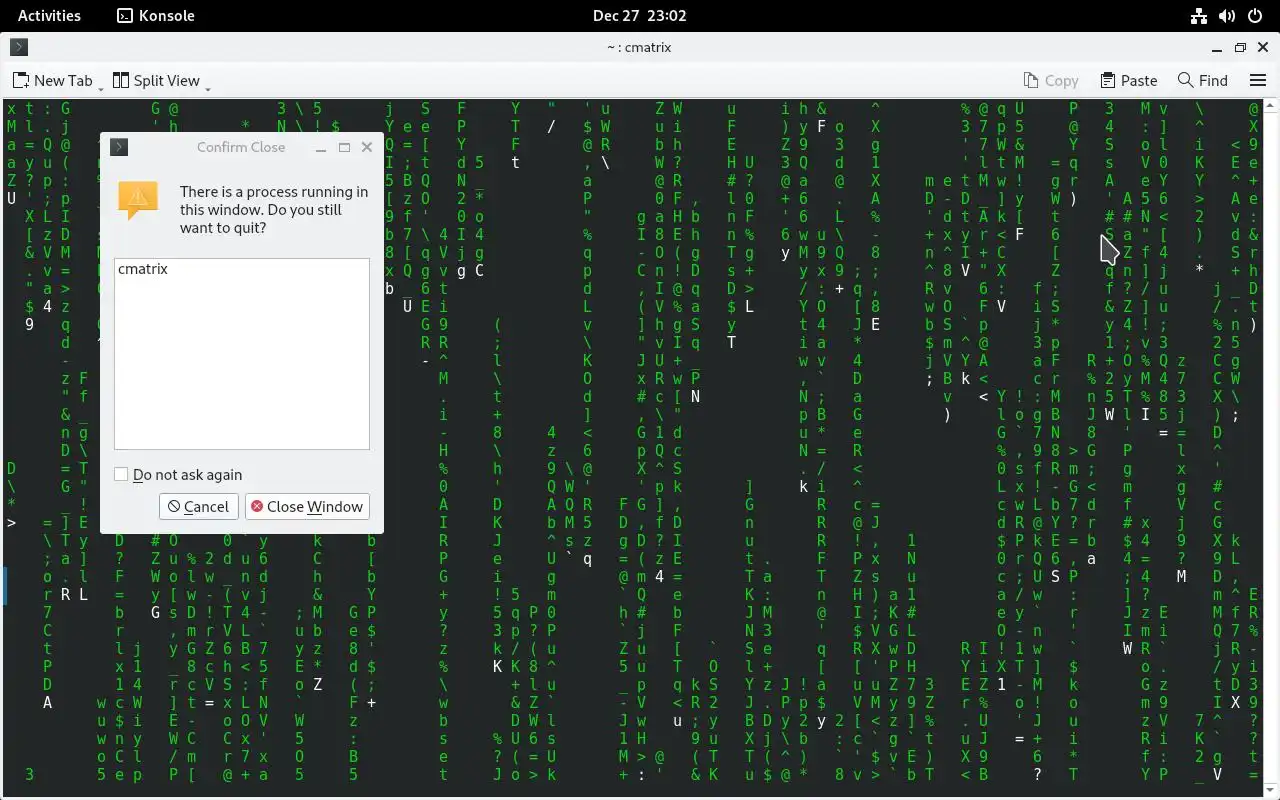Click the Confirm Close title text
This screenshot has height=800, width=1280.
(241, 147)
